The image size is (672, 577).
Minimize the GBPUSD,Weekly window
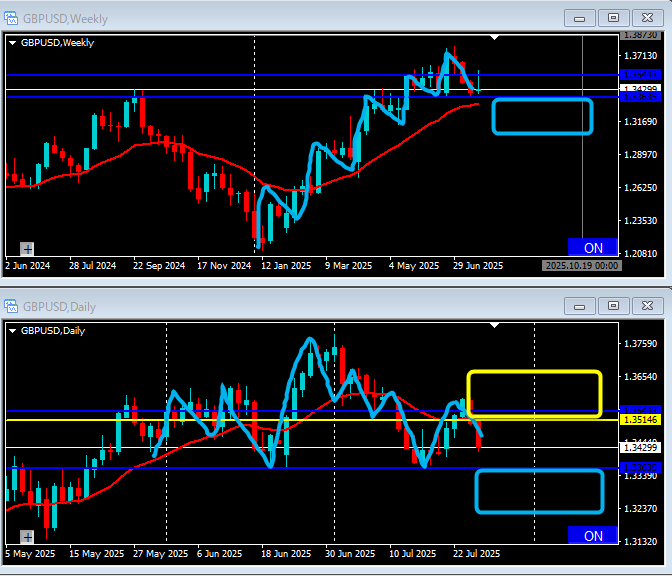click(x=579, y=18)
